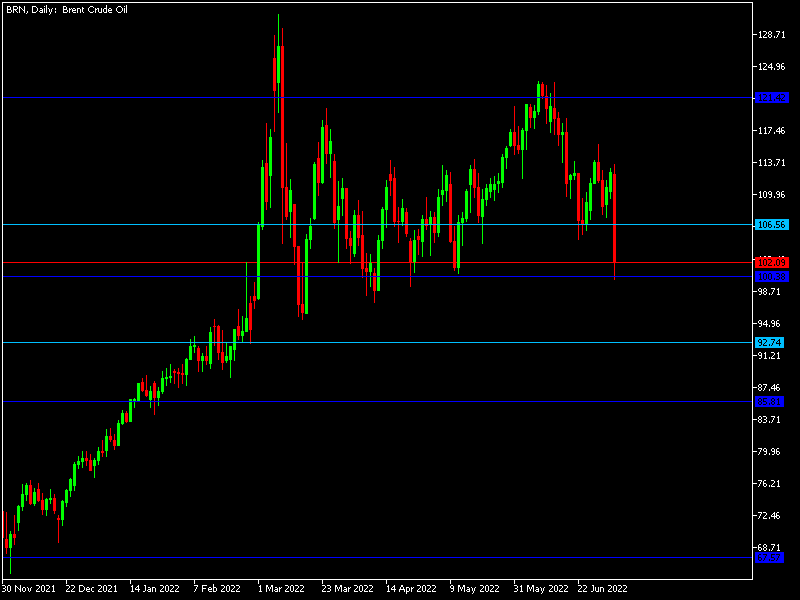
Task: Click the 76.21 price axis label
Action: [x=769, y=484]
